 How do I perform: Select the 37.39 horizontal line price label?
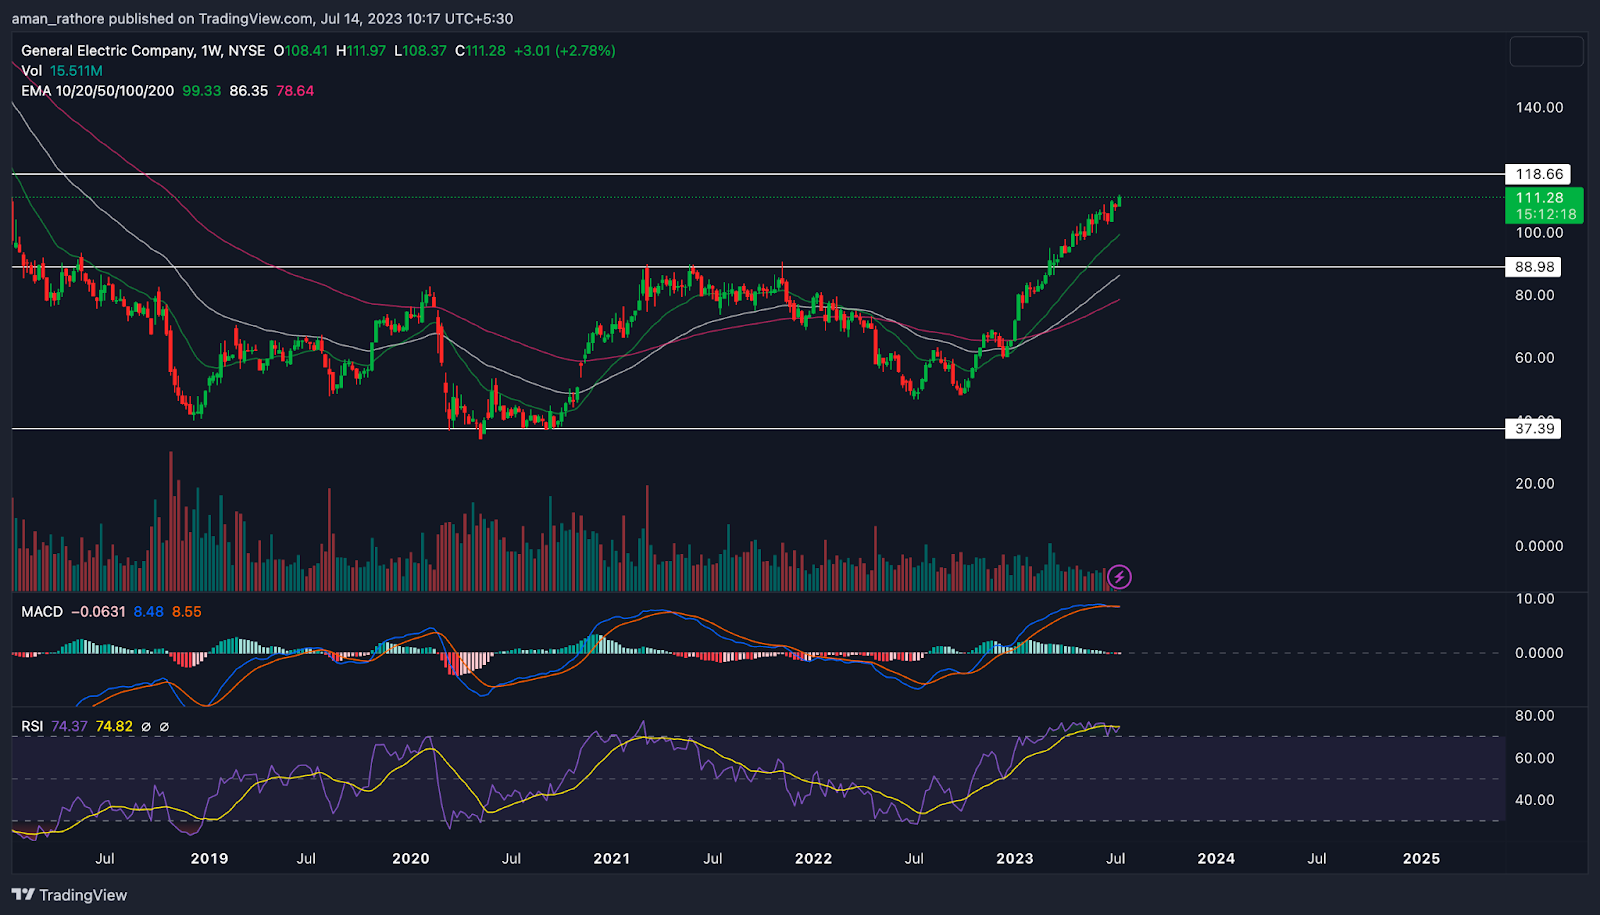tap(1534, 429)
